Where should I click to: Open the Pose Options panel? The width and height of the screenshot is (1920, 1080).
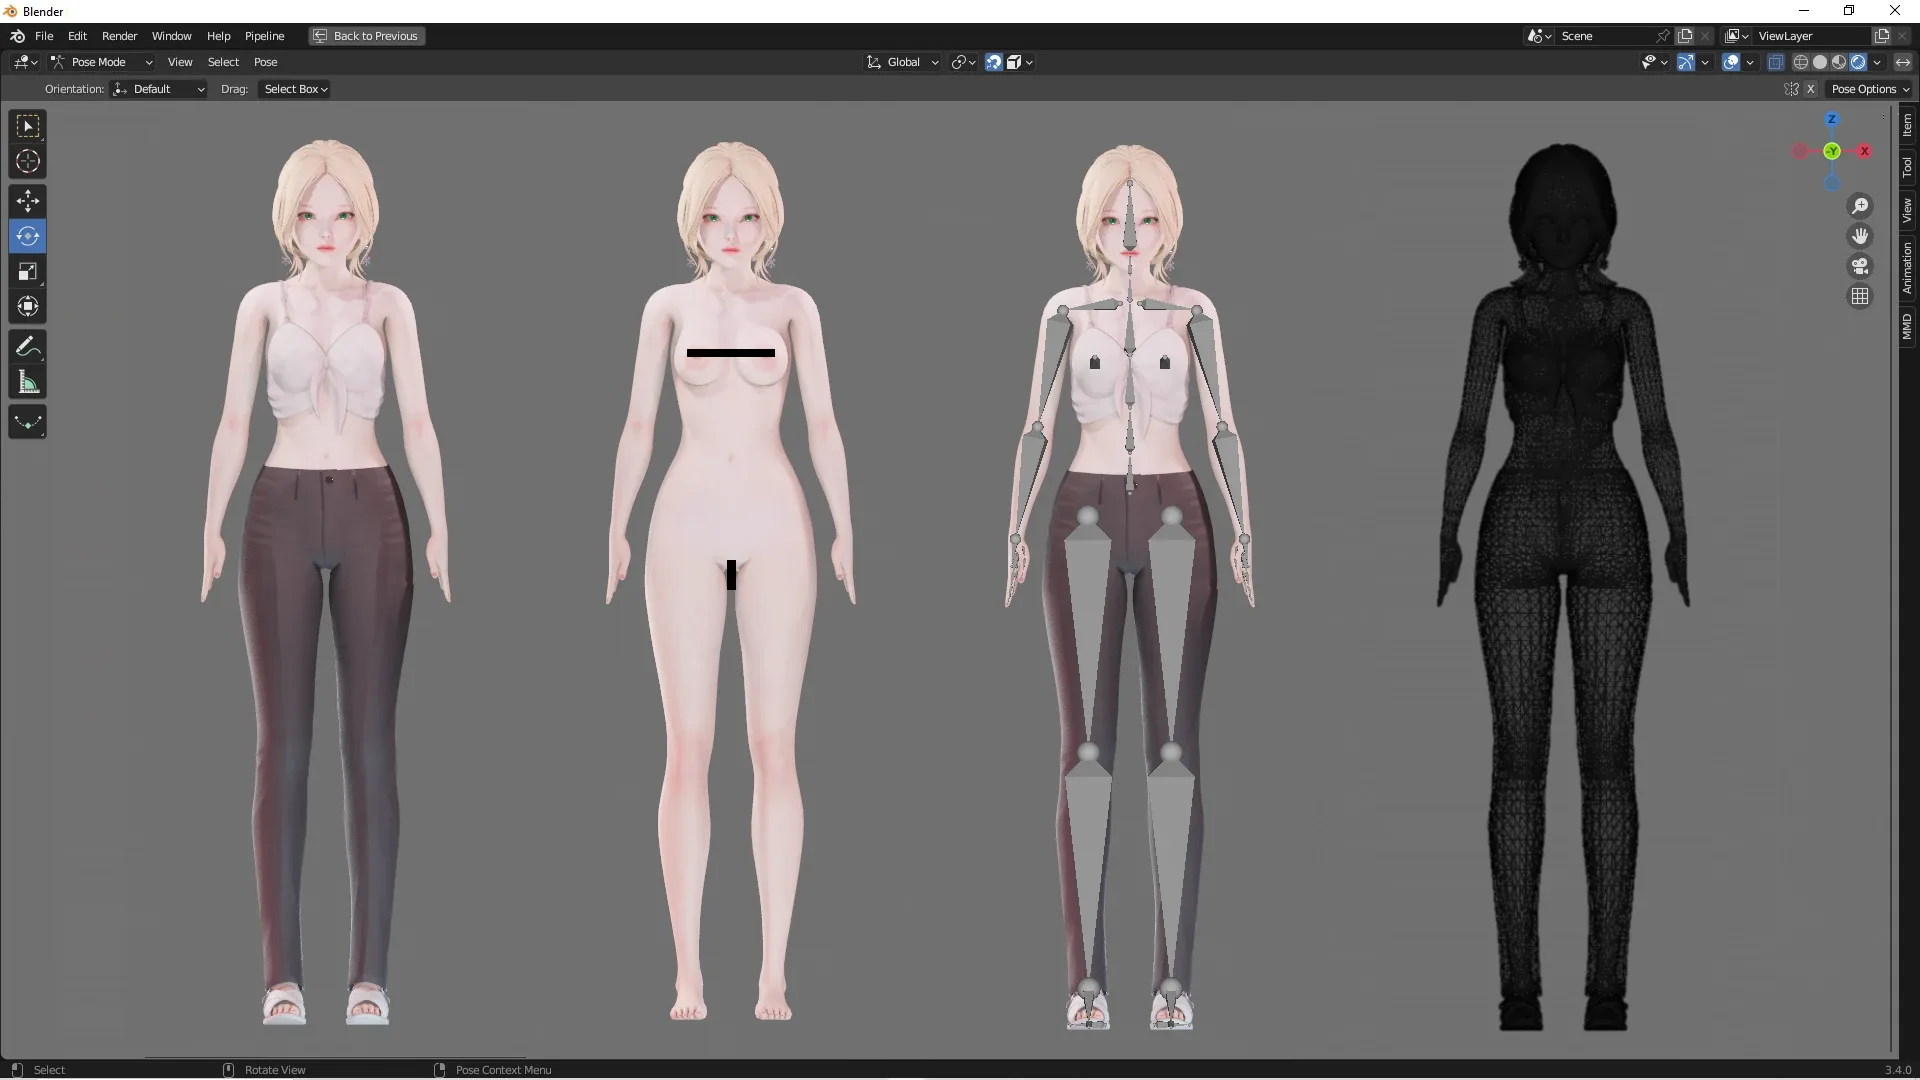pos(1870,89)
